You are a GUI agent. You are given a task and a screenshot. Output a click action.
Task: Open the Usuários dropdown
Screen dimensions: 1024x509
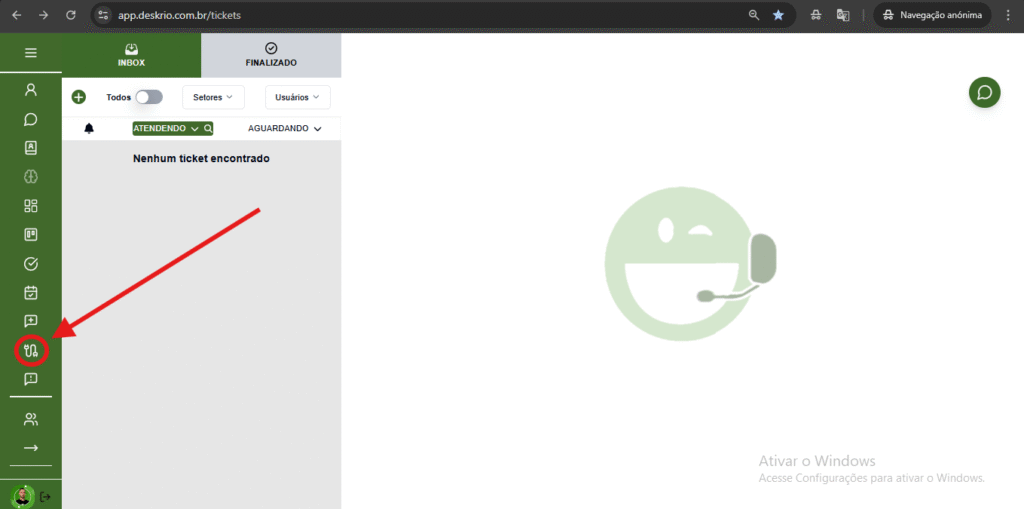pyautogui.click(x=297, y=97)
